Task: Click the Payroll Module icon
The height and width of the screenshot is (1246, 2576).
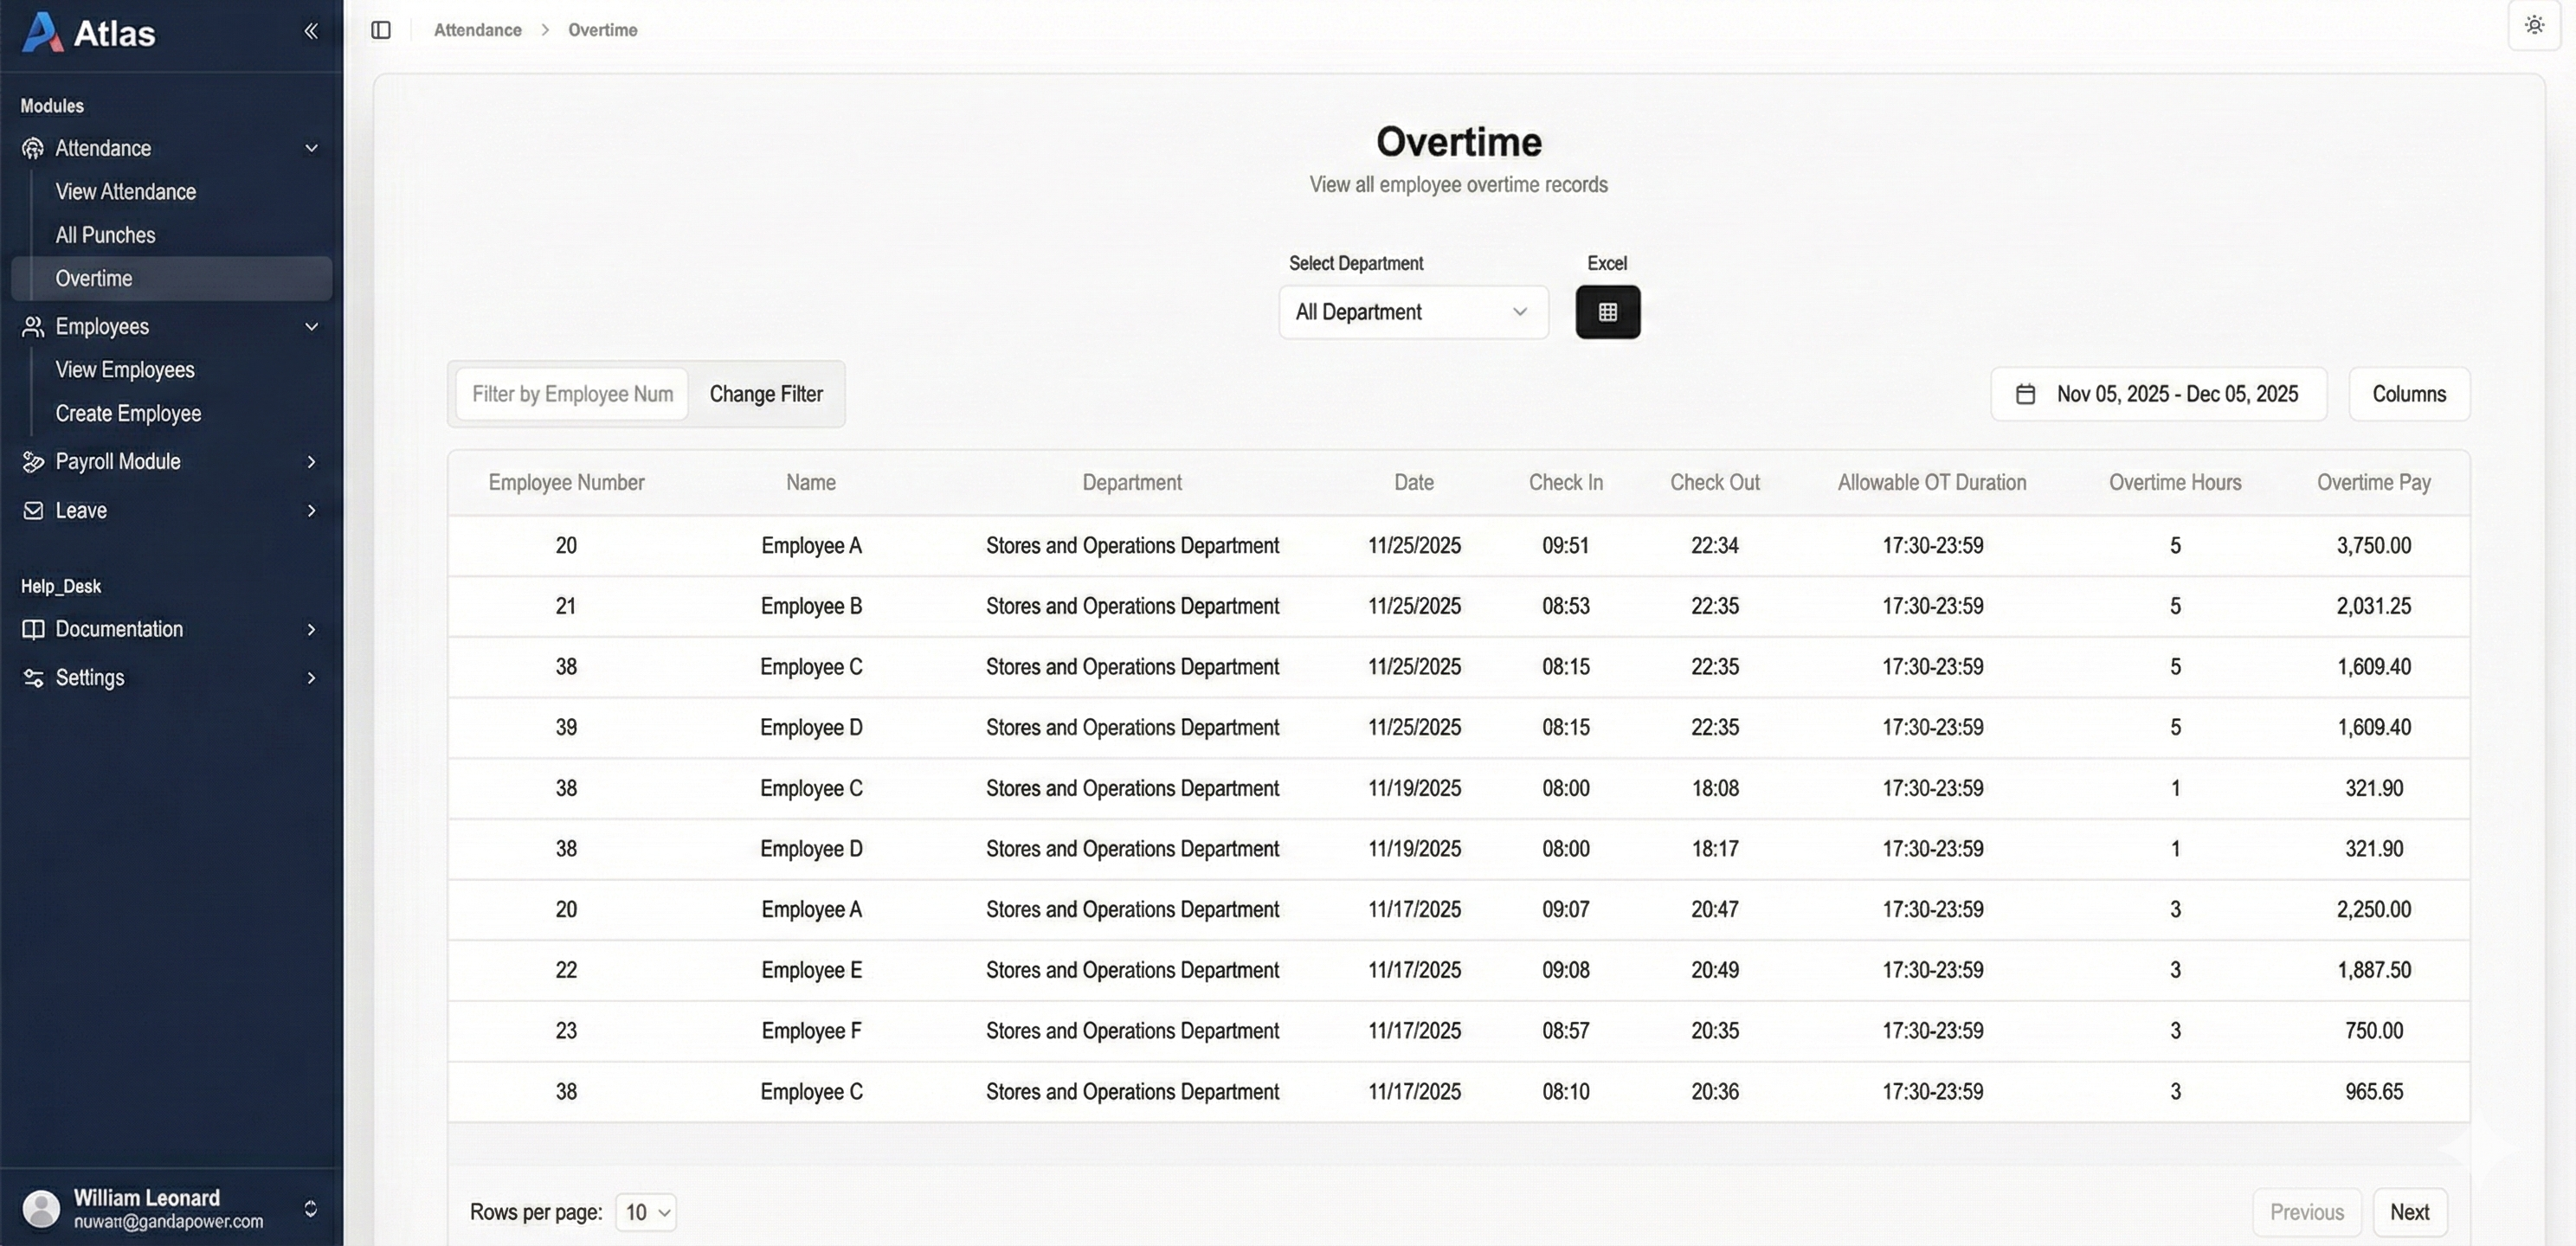Action: pos(32,461)
